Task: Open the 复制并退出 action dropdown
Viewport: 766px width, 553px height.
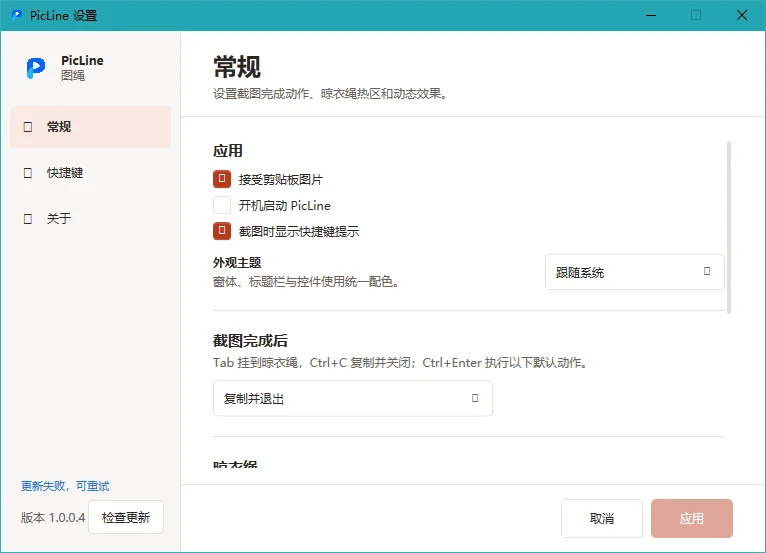Action: point(353,399)
